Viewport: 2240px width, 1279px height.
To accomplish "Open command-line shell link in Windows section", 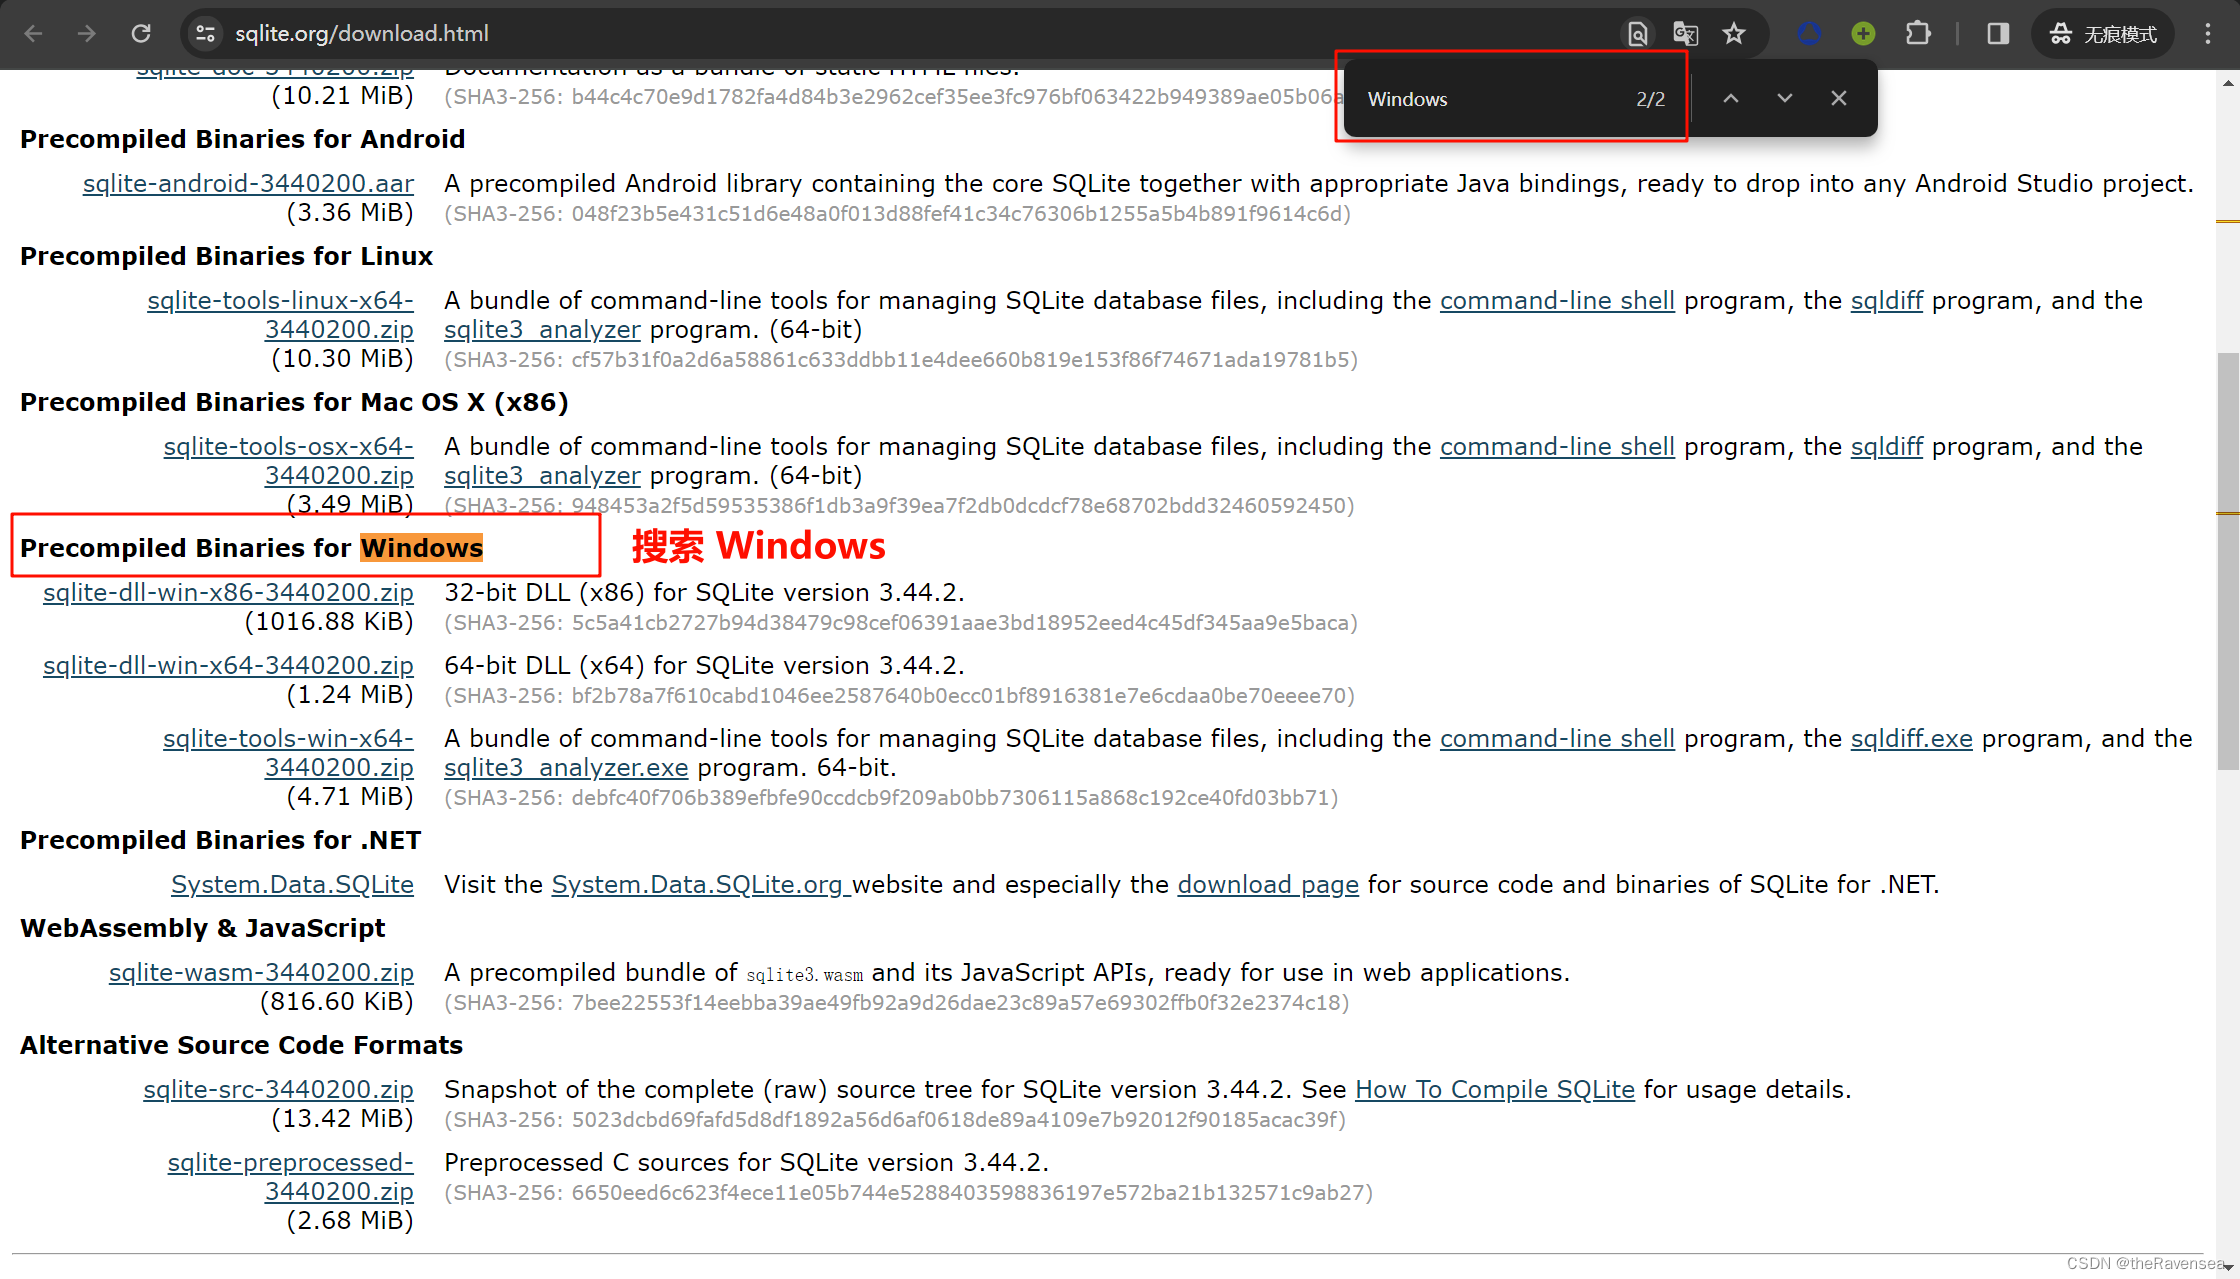I will click(1557, 738).
